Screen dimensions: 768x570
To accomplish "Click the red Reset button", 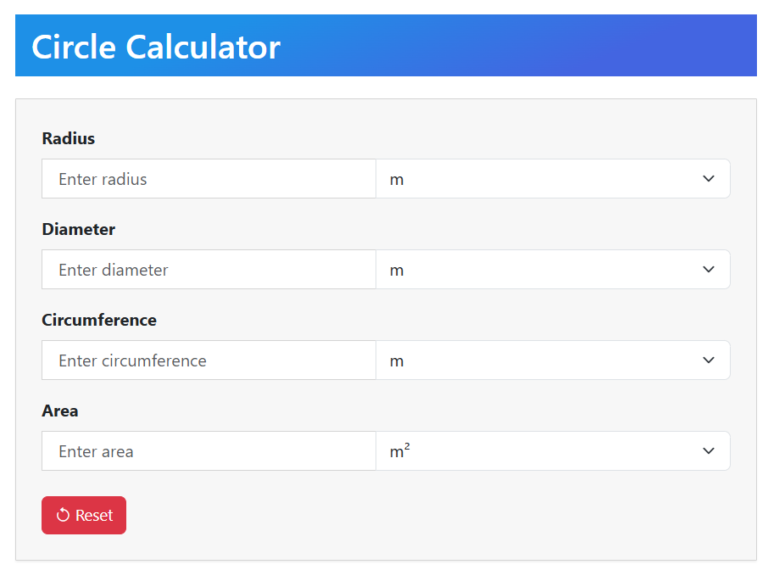I will click(84, 515).
